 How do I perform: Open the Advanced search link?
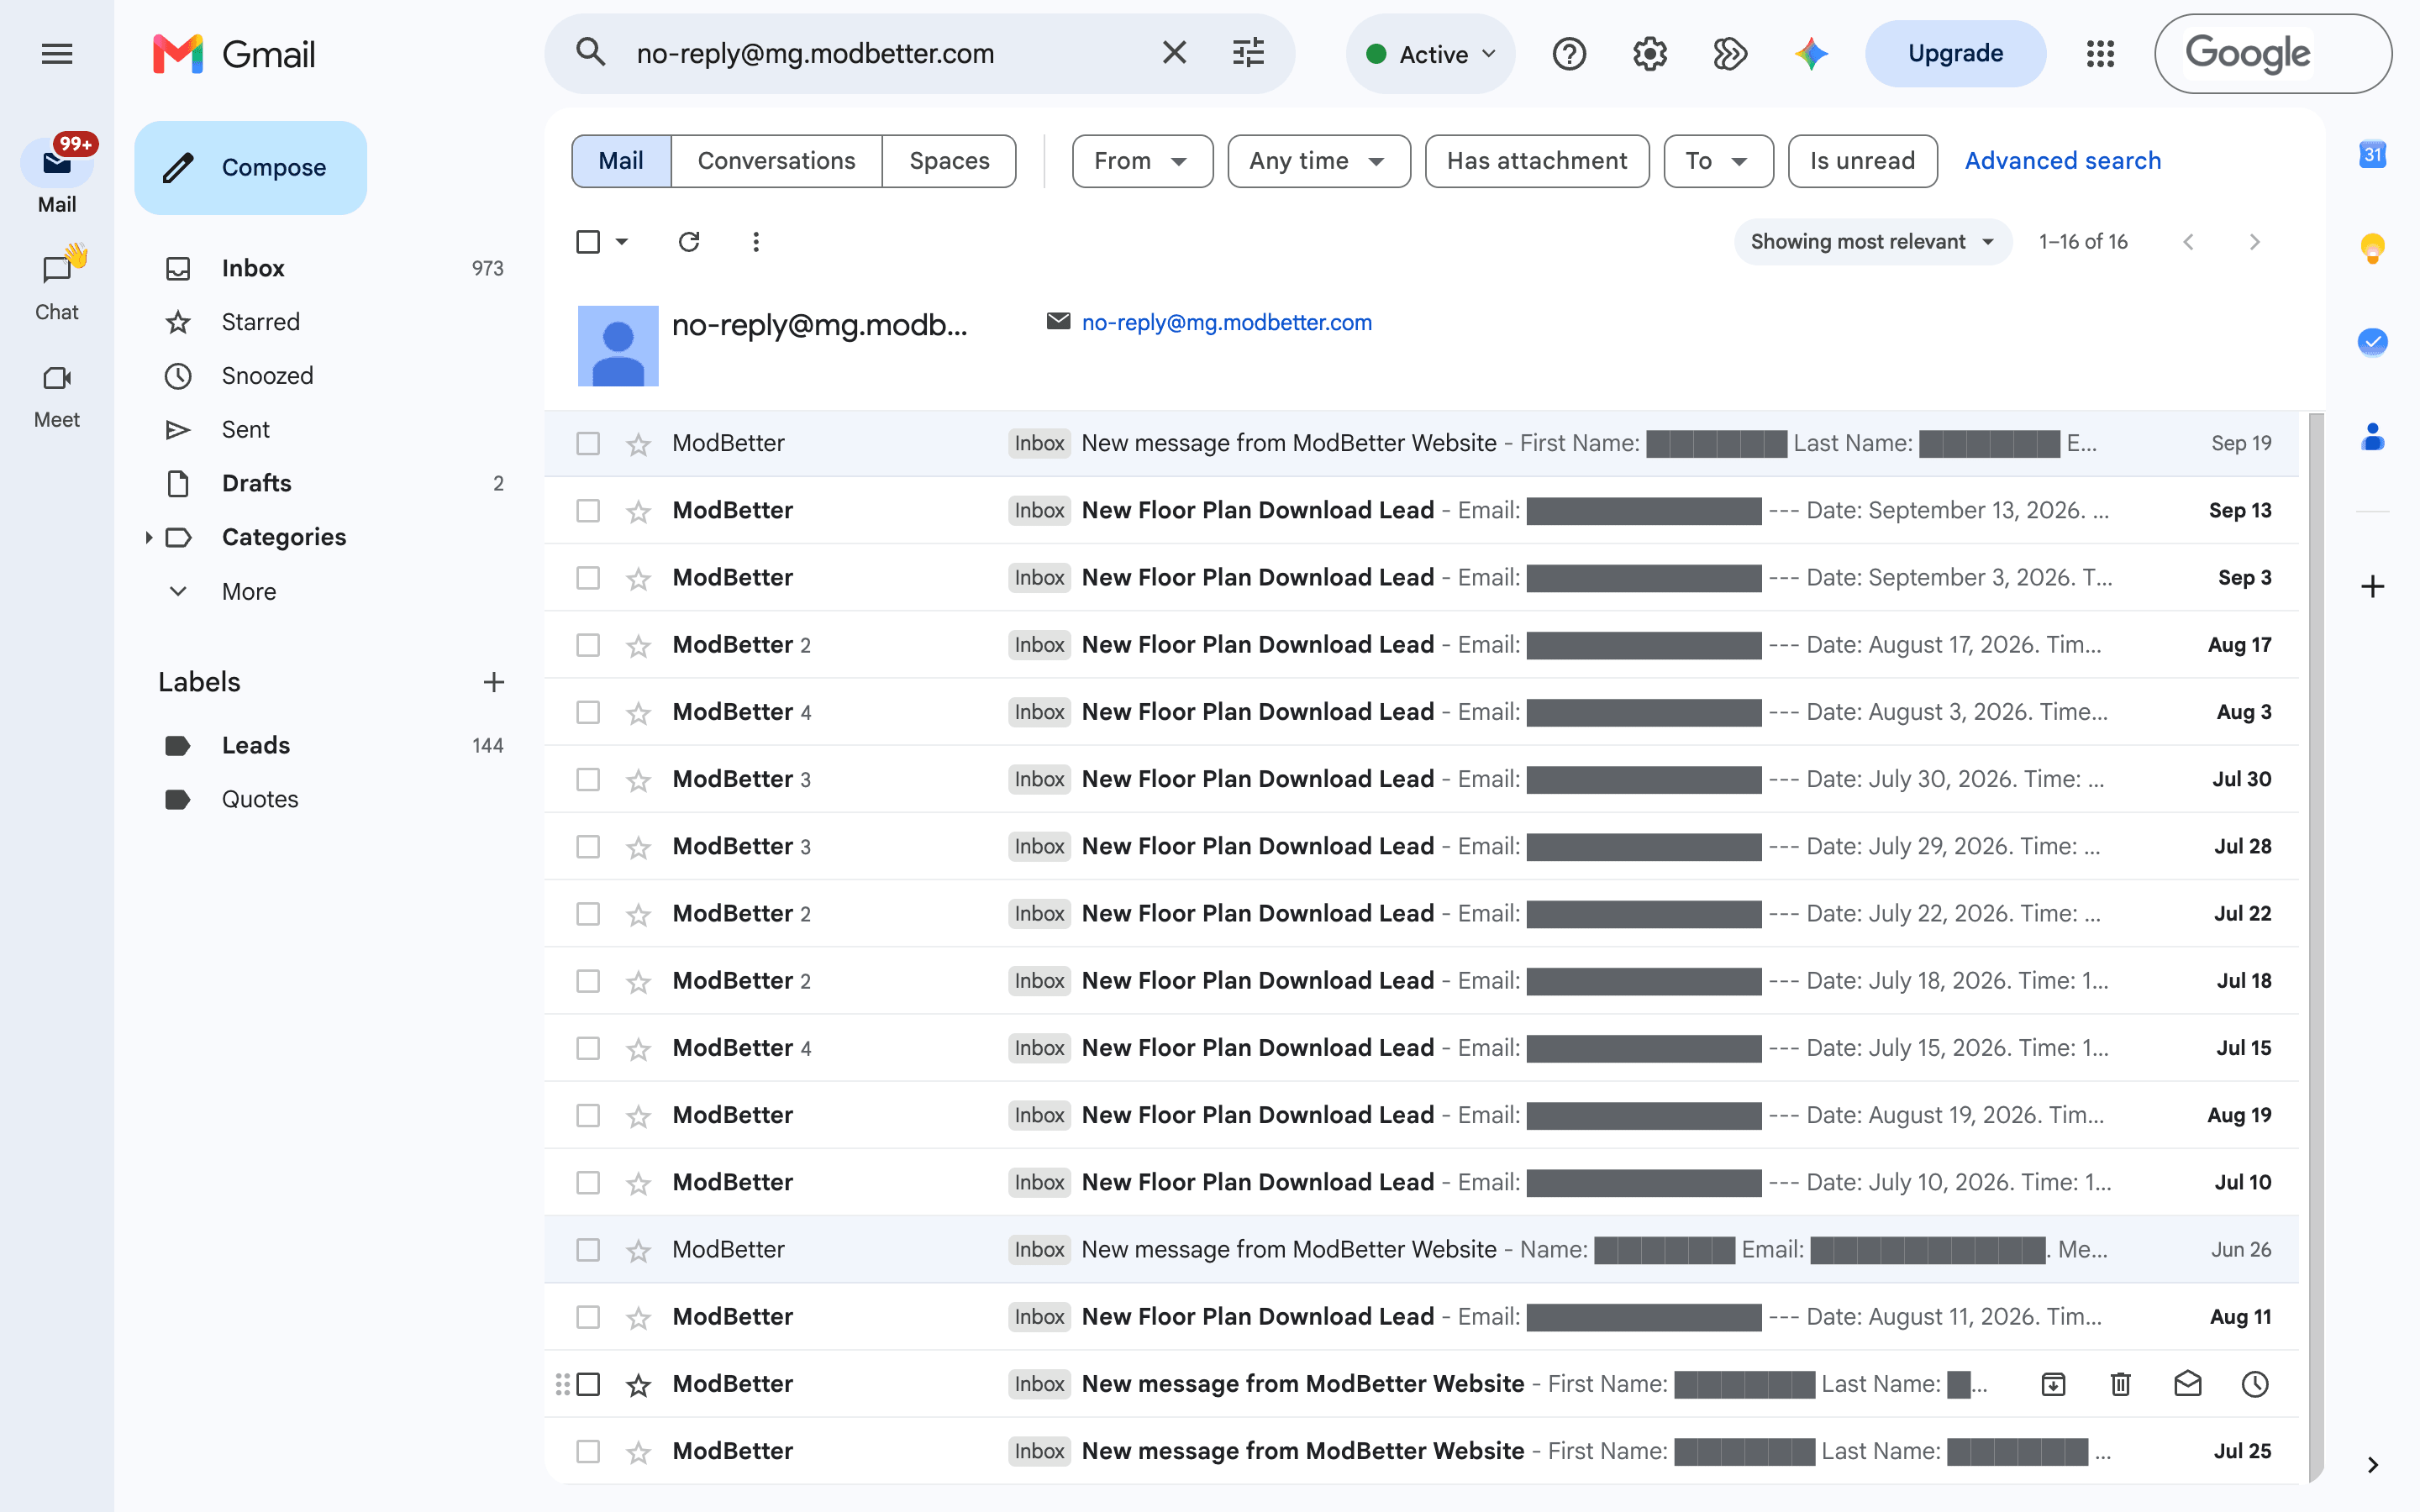(x=2063, y=161)
